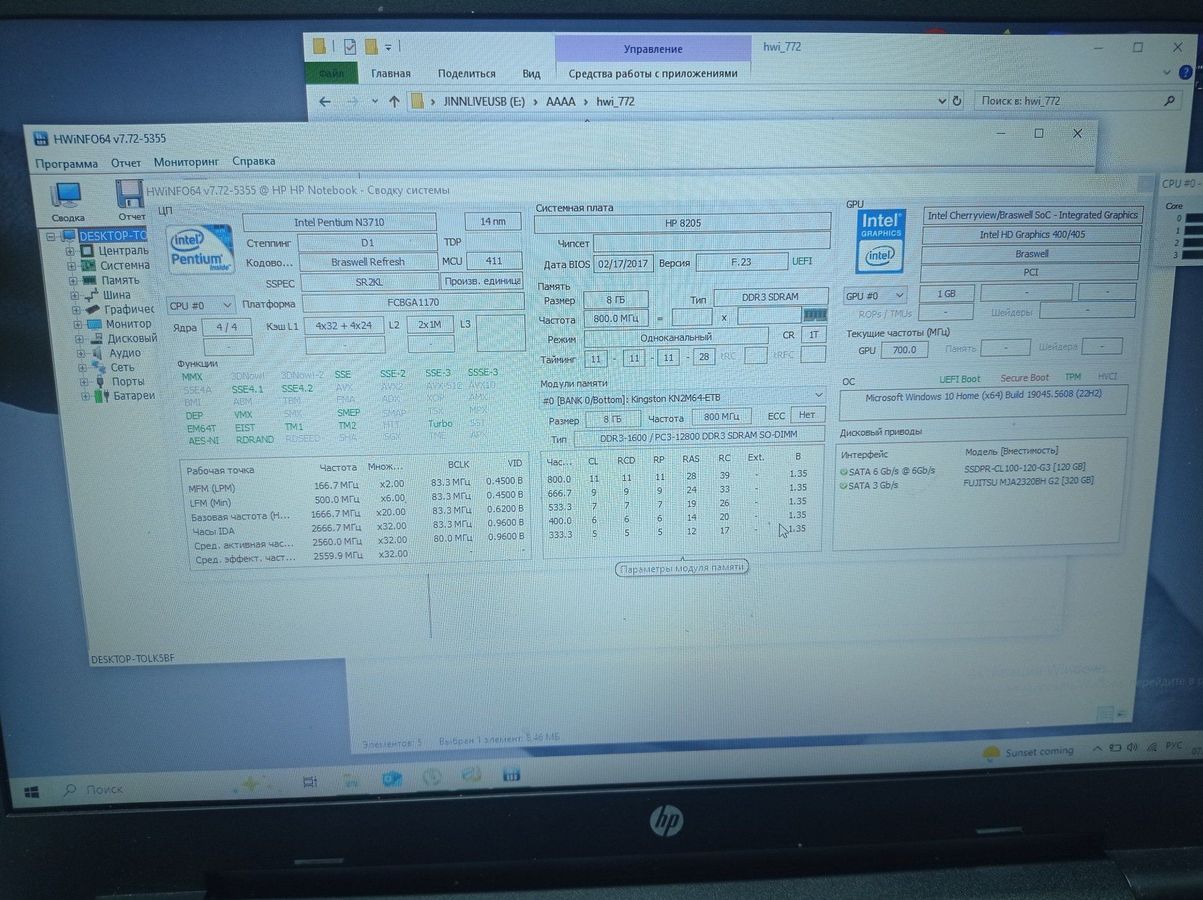Expand the Монитор tree node

pos(77,324)
